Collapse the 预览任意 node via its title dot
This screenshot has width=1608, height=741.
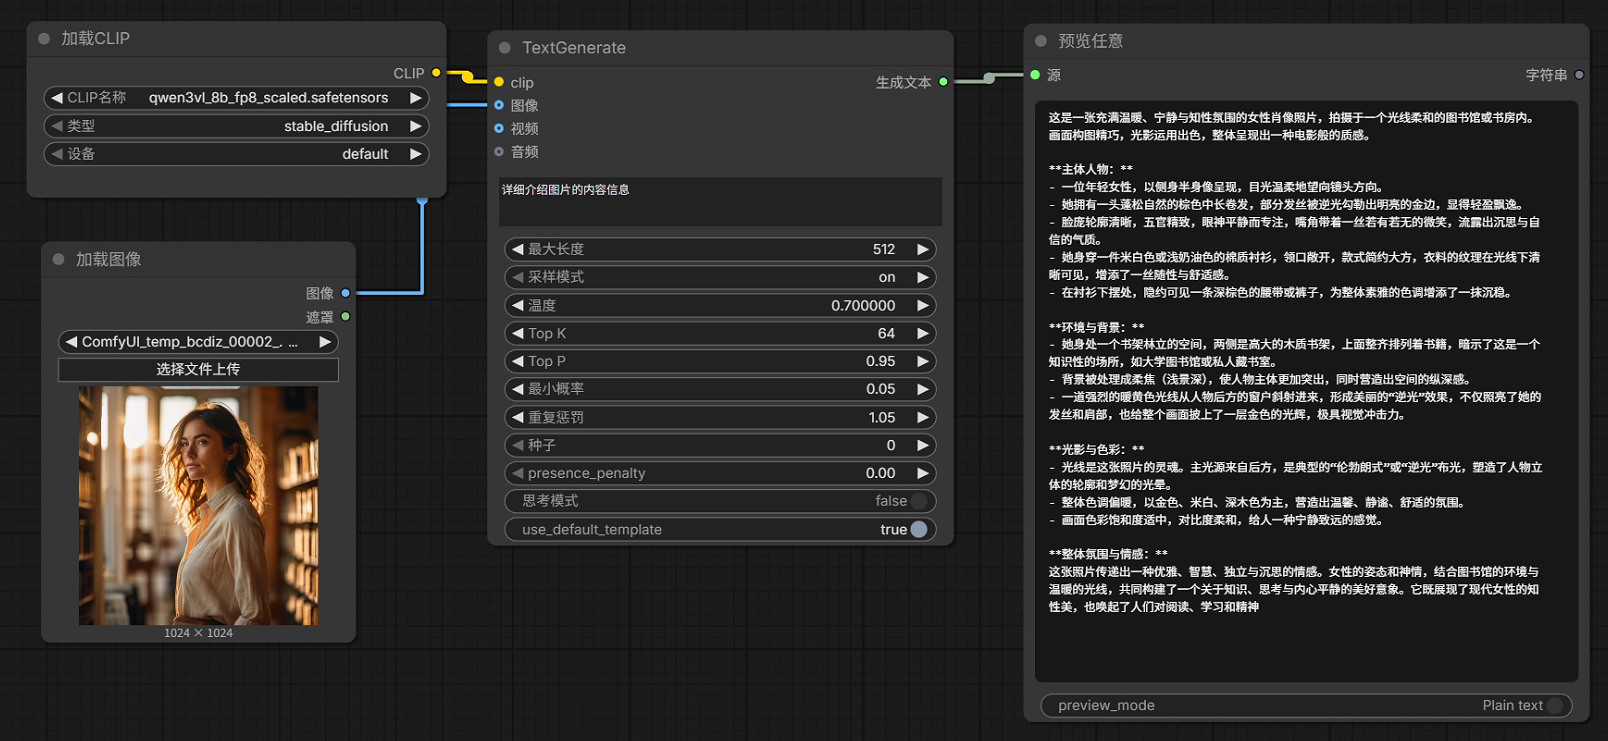click(1041, 41)
